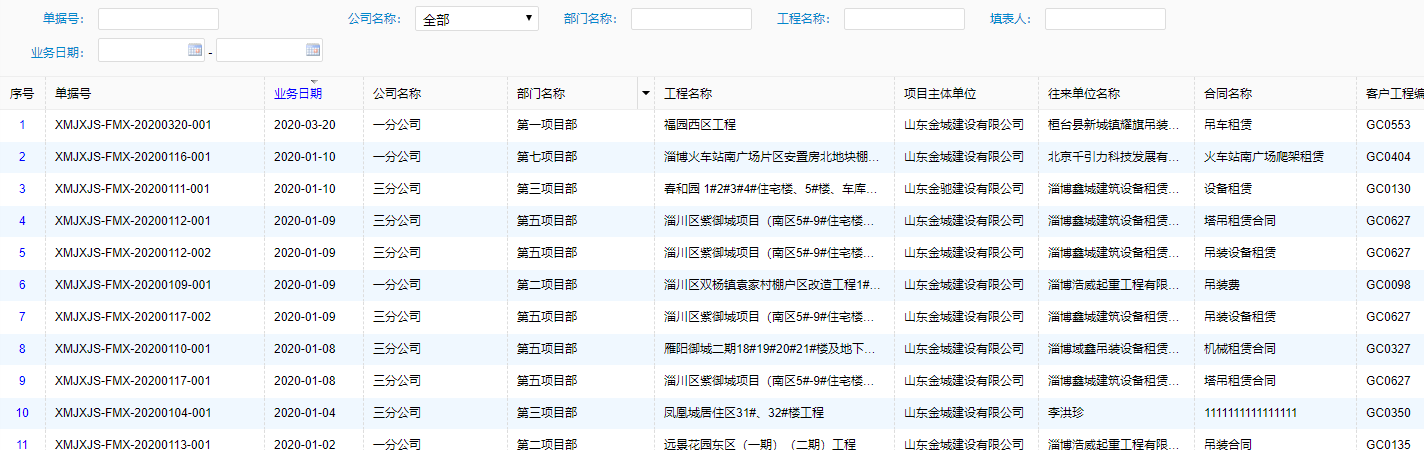Click 凤凰城居住区31#、32#楼工程 cell
This screenshot has width=1424, height=450.
click(x=744, y=413)
